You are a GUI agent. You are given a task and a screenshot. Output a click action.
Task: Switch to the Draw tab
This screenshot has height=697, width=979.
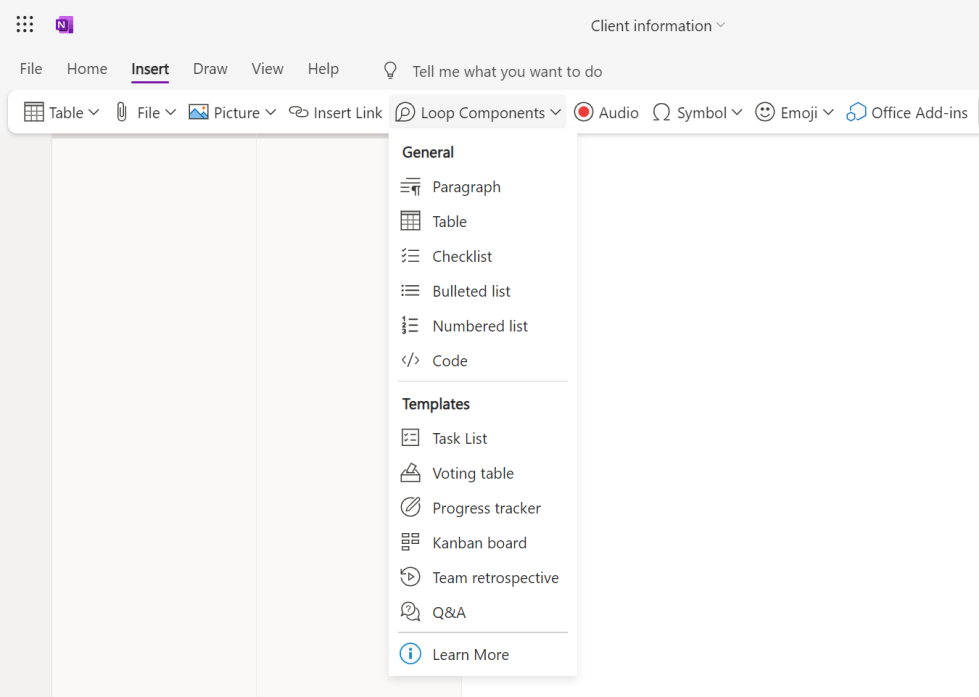(x=209, y=68)
